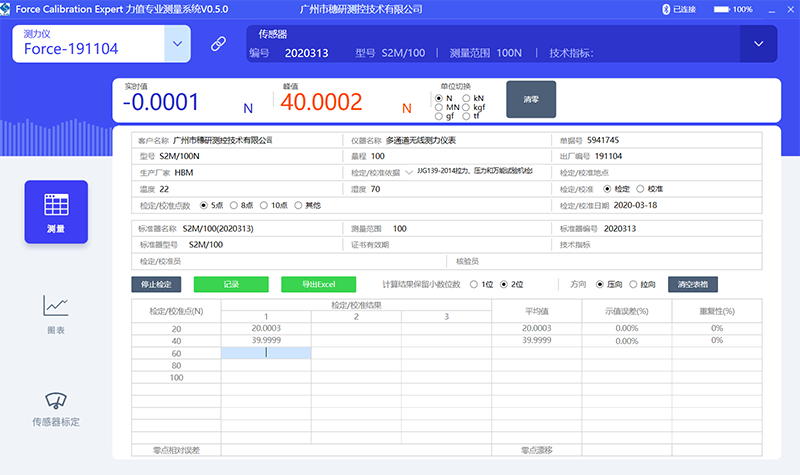
Task: Click the 零点相对误差 row label
Action: [x=176, y=450]
